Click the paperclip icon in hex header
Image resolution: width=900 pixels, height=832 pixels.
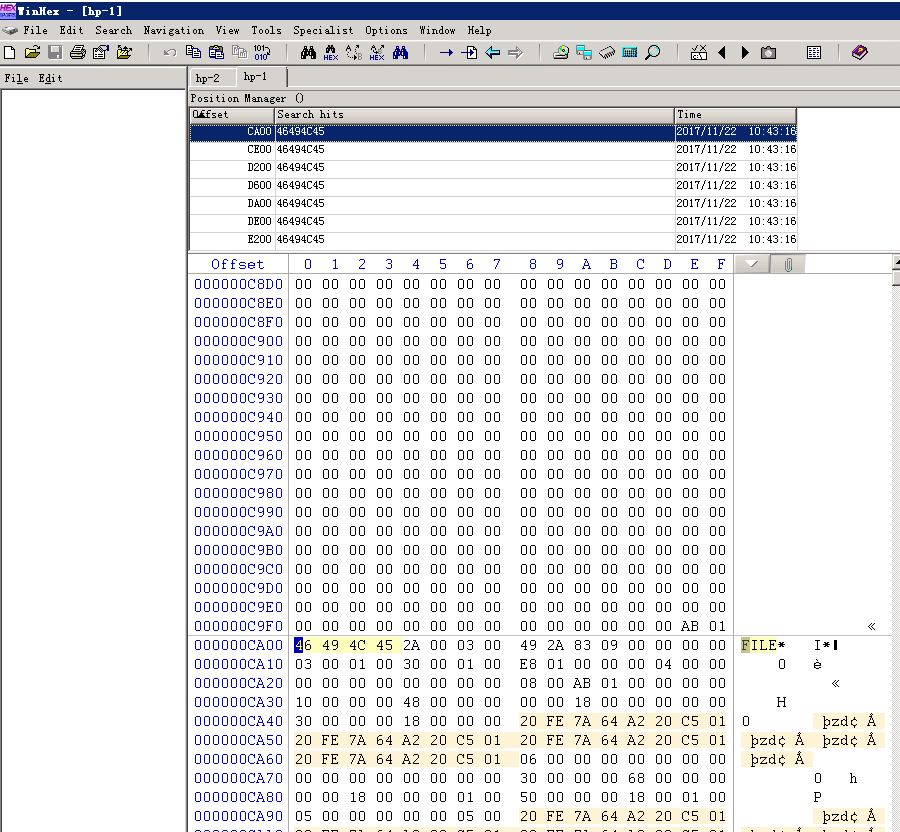[x=788, y=265]
